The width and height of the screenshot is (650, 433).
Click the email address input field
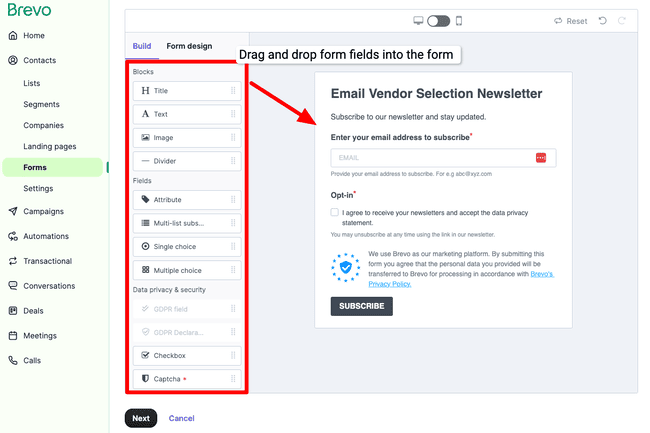(430, 158)
